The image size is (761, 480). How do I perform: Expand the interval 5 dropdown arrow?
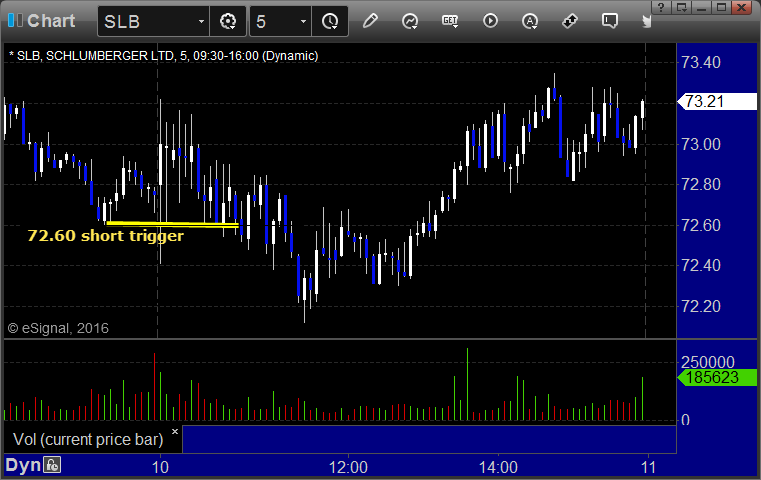pyautogui.click(x=303, y=22)
